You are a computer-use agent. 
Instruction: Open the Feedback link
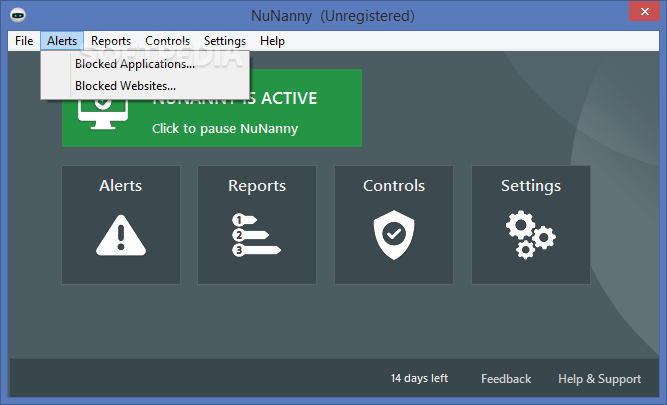pos(506,379)
